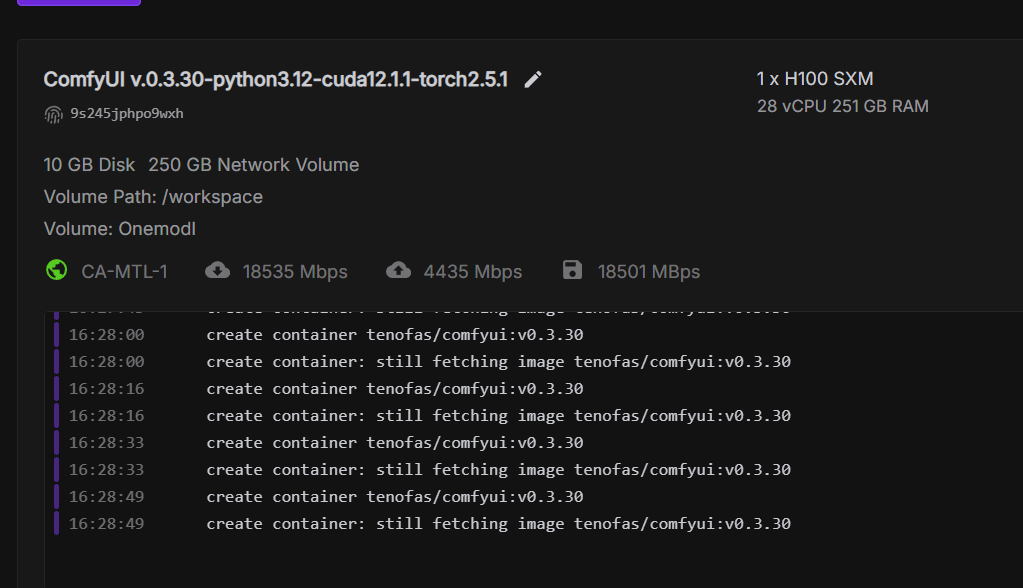This screenshot has height=588, width=1023.
Task: Click the last 16:28:49 still fetching log line
Action: click(498, 524)
